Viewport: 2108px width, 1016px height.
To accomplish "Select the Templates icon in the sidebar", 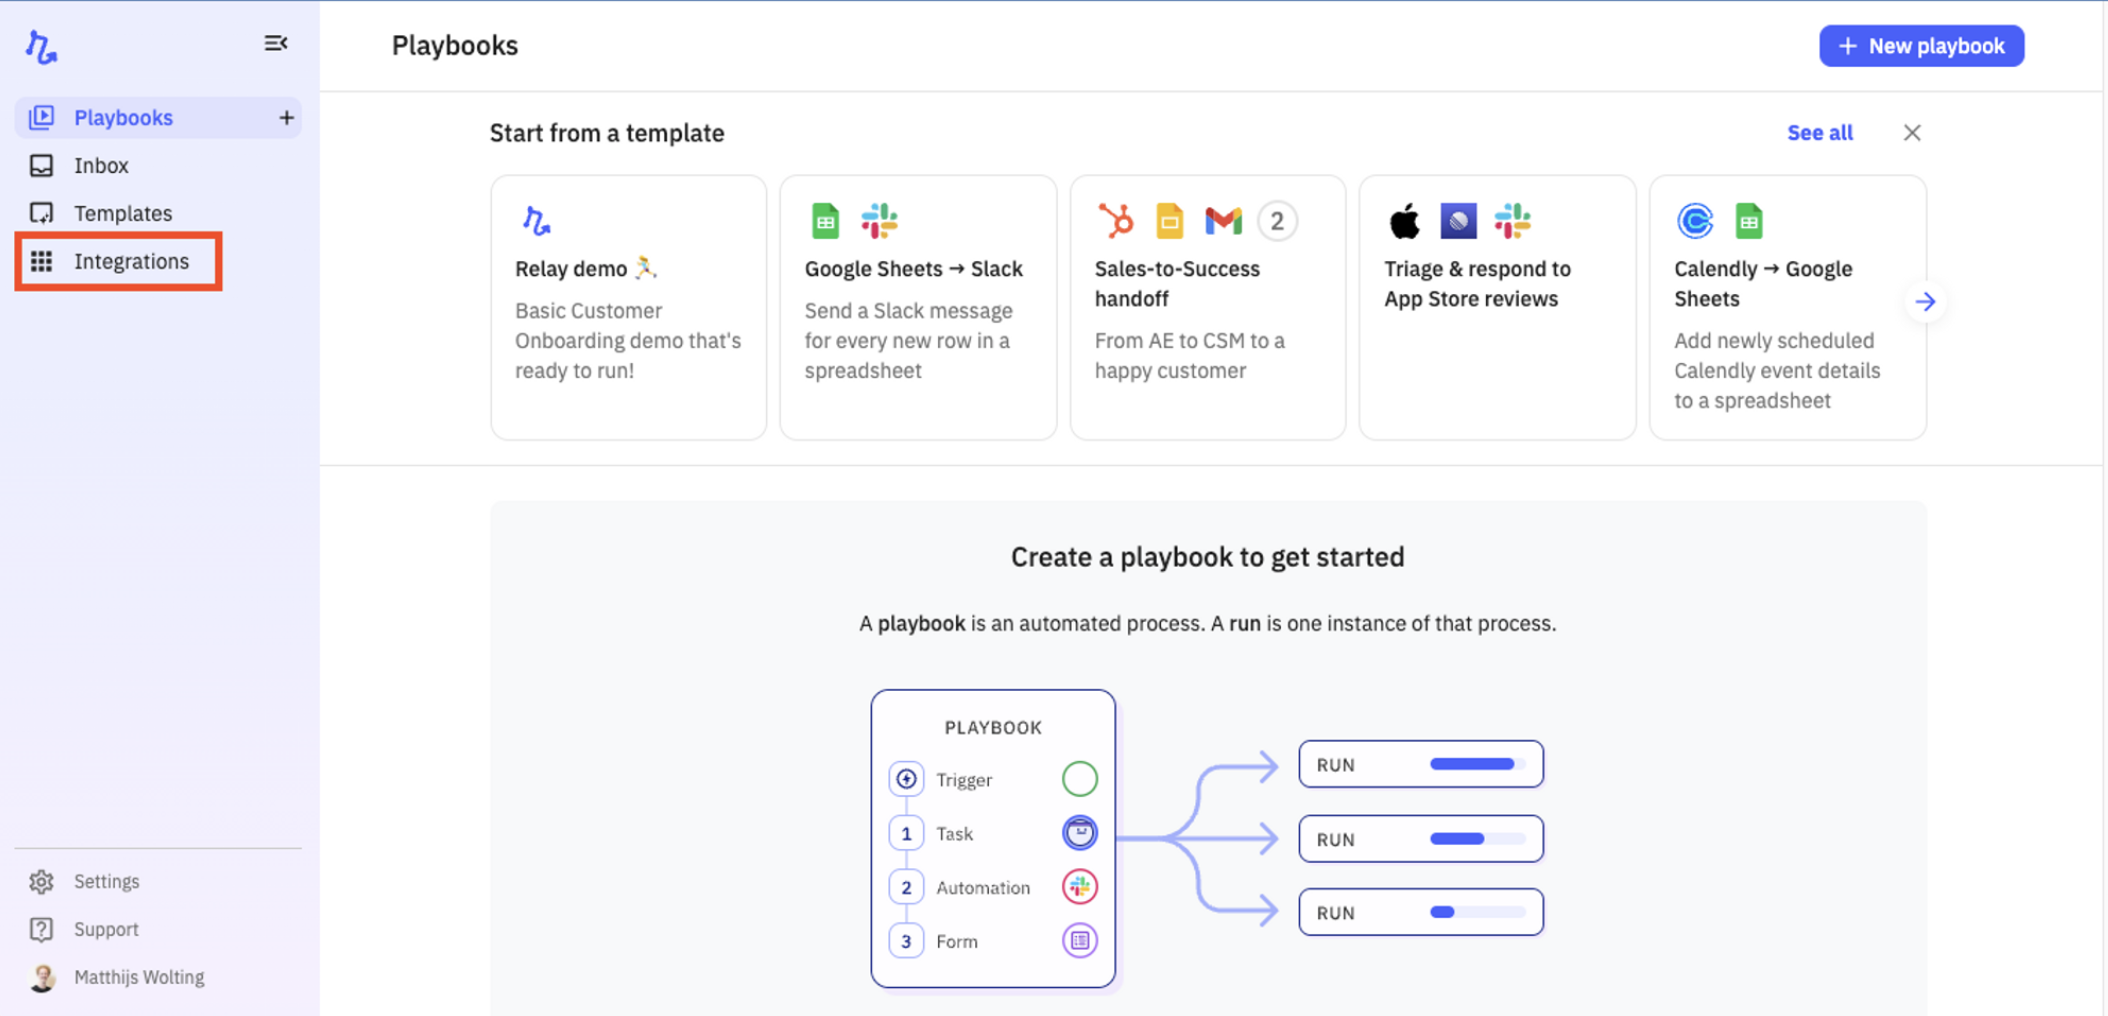I will [41, 212].
